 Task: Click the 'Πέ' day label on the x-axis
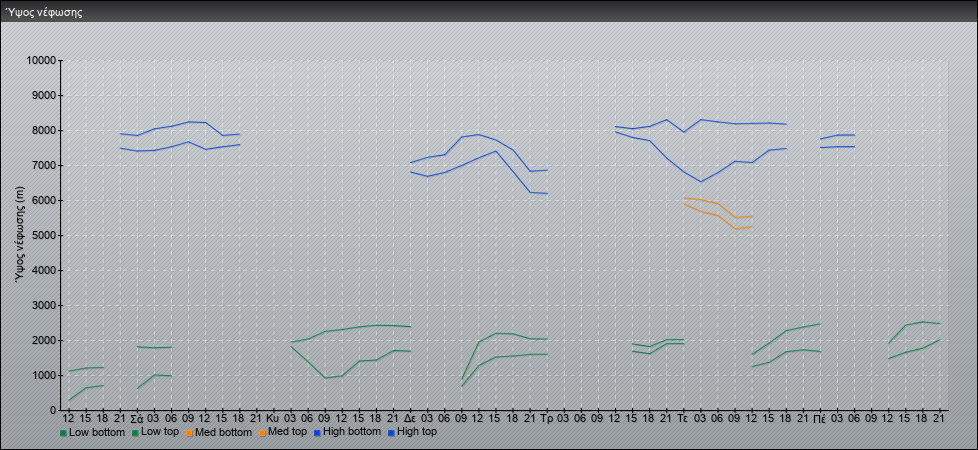tap(820, 418)
